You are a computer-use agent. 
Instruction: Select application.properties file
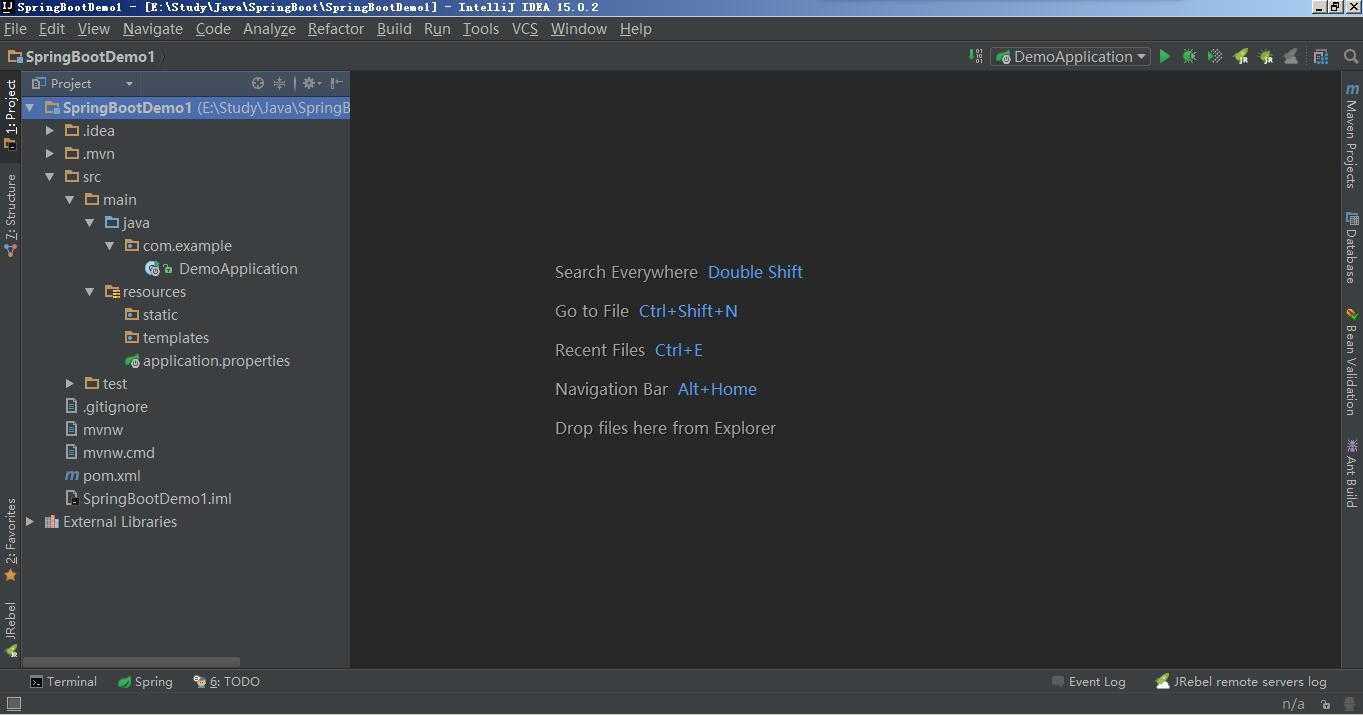(x=207, y=361)
